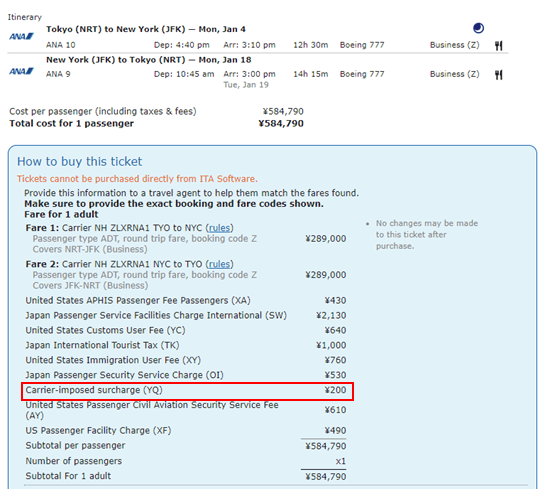This screenshot has width=540, height=489.
Task: Click the overnight moon icon for Tokyo flight
Action: tap(478, 28)
